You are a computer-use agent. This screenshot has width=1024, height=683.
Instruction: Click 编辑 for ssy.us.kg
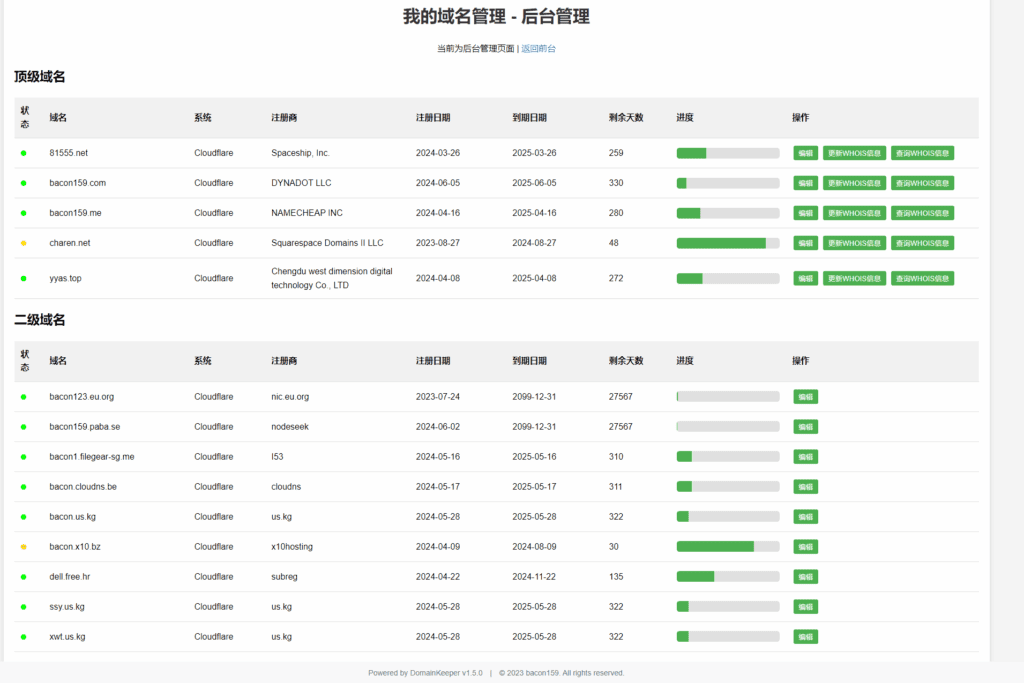(x=805, y=607)
